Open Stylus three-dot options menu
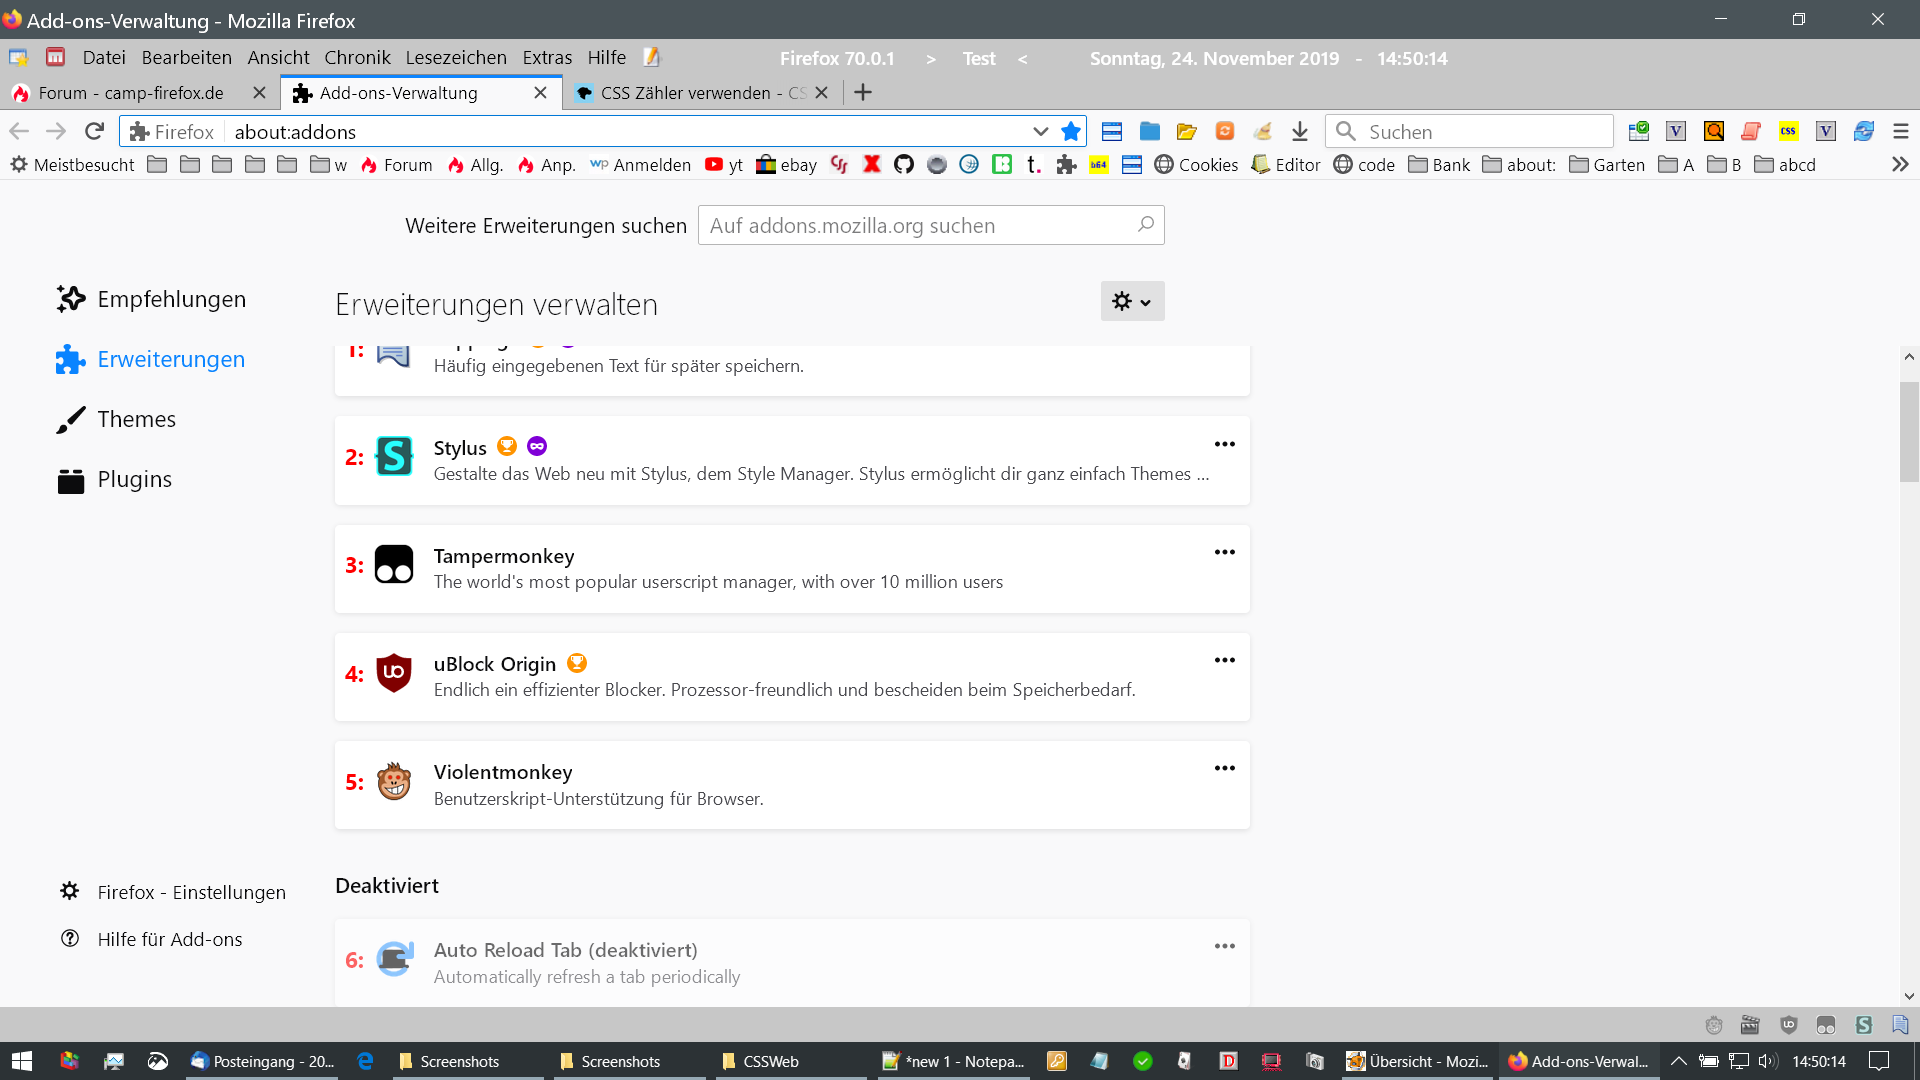Viewport: 1920px width, 1080px height. 1224,444
